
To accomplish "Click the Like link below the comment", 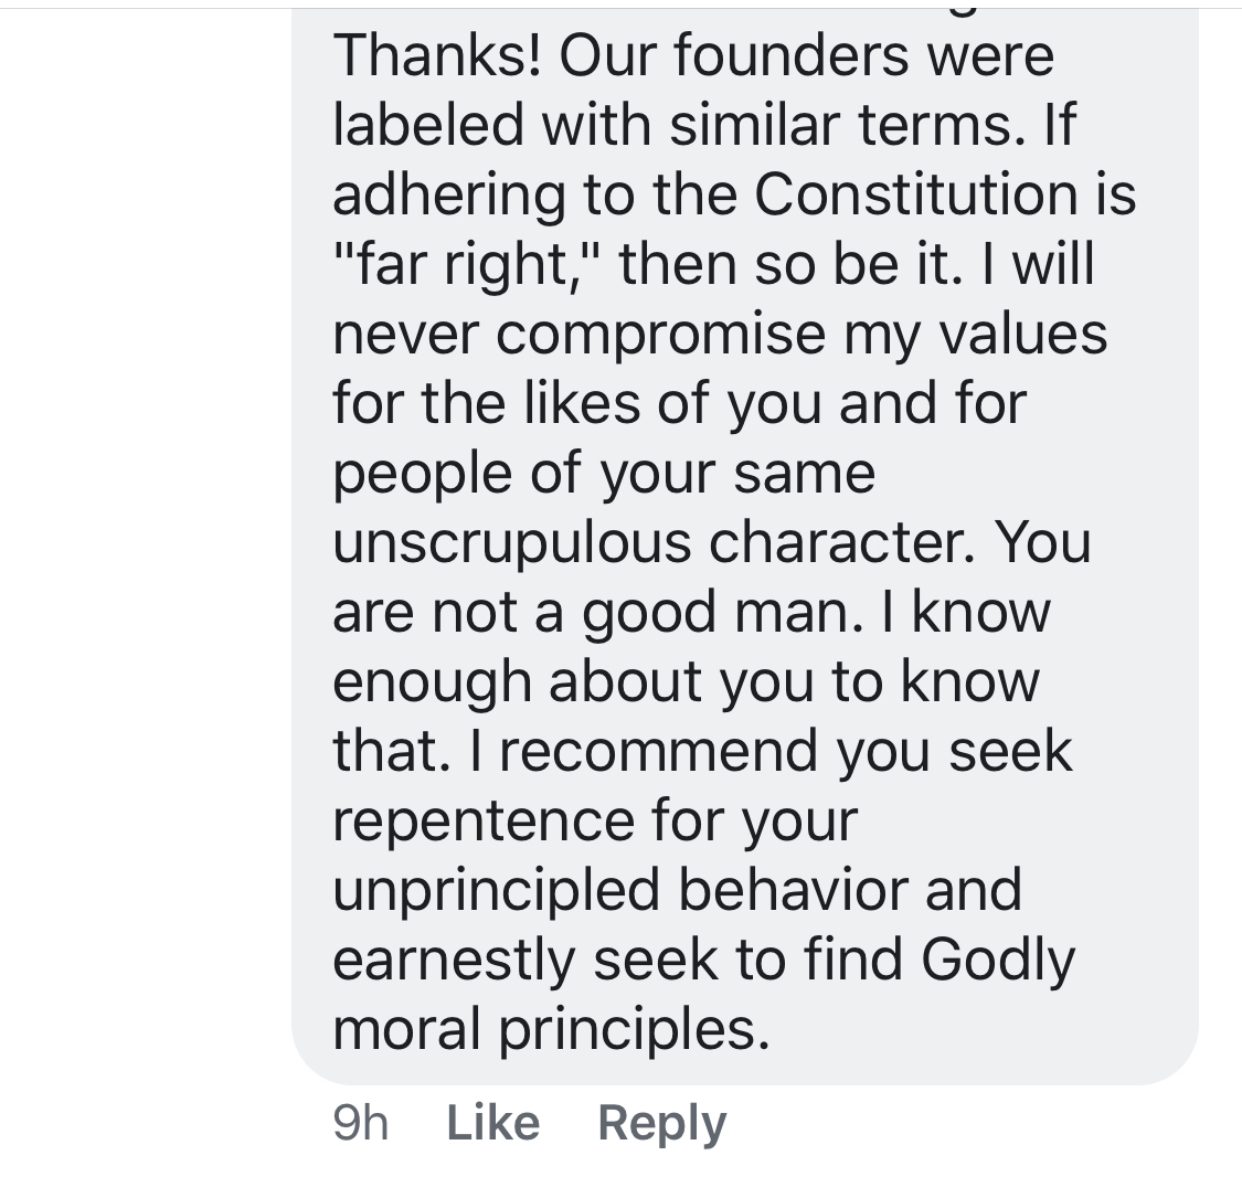I will click(492, 1121).
